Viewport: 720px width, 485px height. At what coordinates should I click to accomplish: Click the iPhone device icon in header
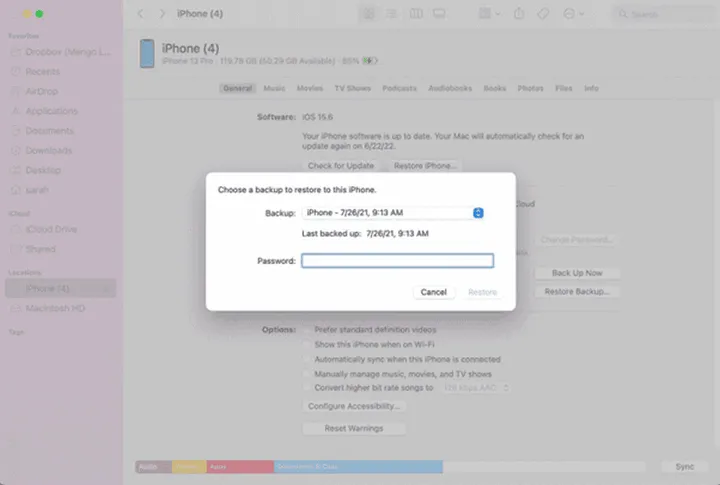tap(147, 54)
